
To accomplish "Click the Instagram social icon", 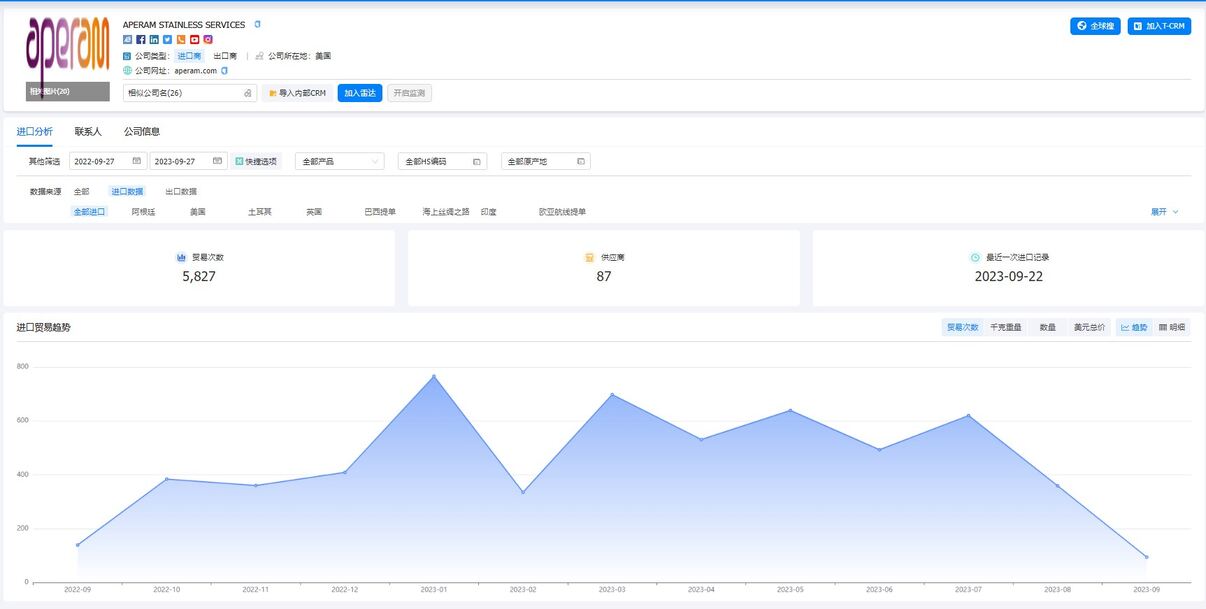I will (208, 40).
